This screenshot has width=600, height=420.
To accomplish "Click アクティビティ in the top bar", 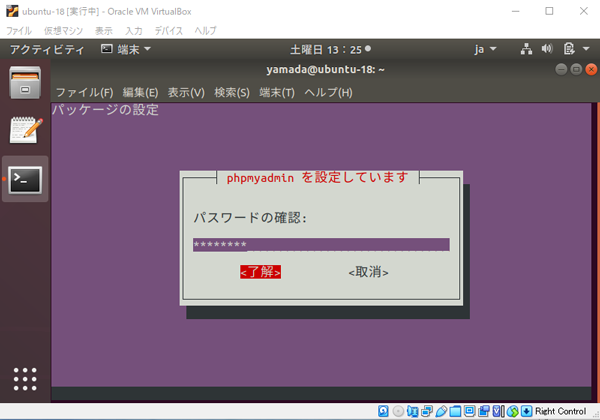I will (47, 49).
